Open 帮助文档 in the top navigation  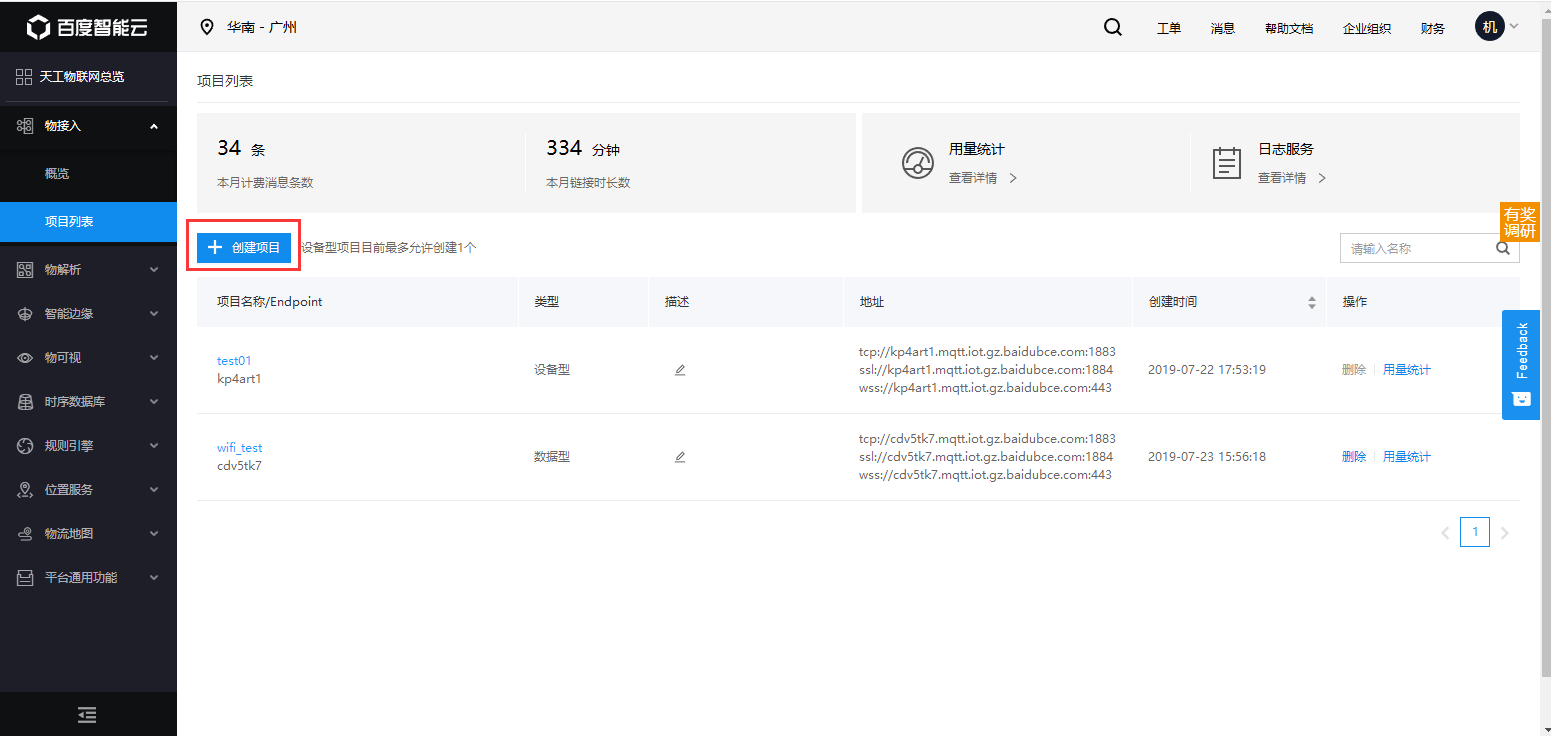(x=1289, y=28)
